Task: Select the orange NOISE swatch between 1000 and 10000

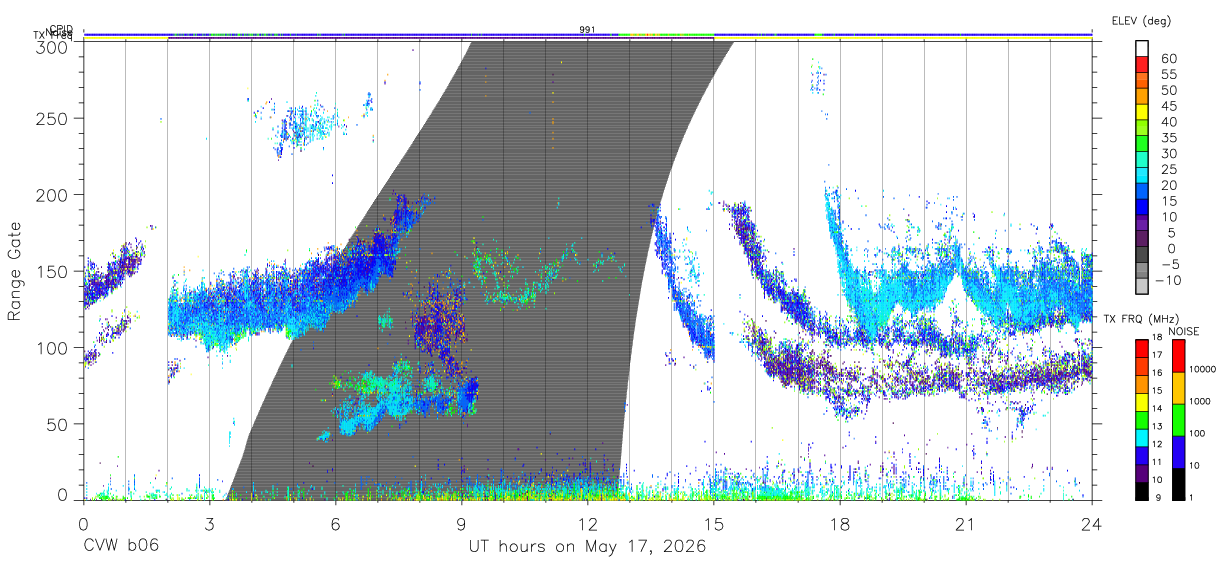Action: click(x=1179, y=387)
